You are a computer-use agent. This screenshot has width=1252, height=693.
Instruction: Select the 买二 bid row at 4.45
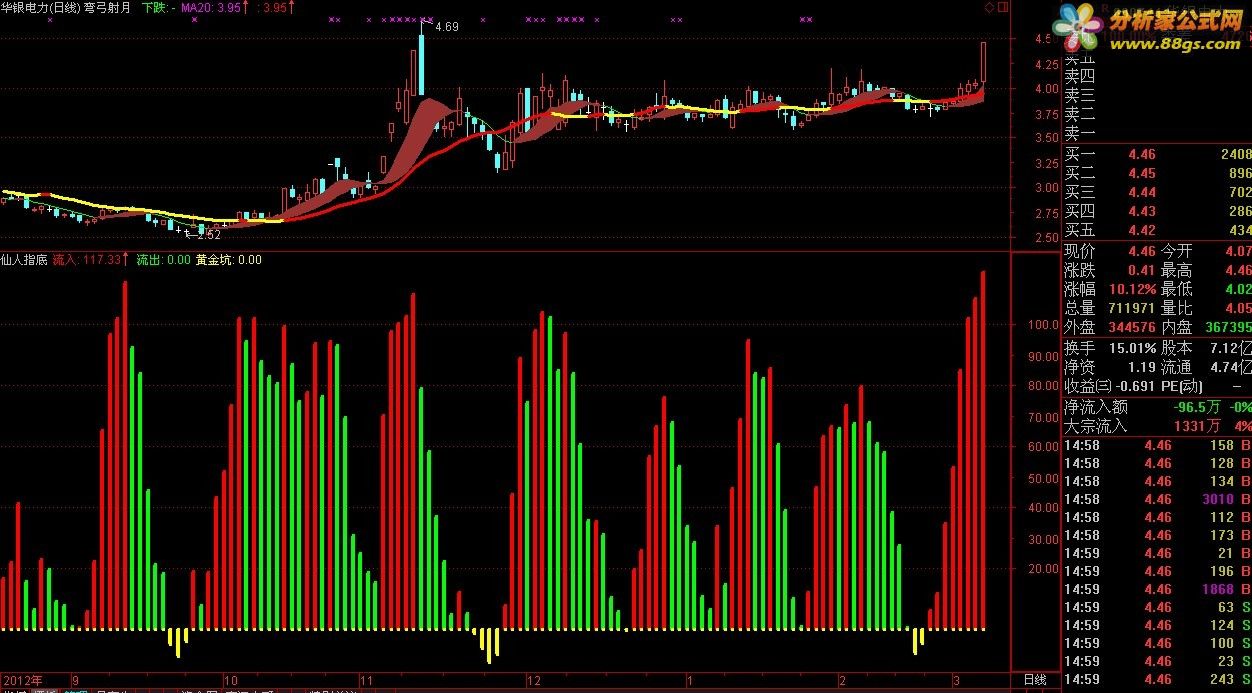1156,173
